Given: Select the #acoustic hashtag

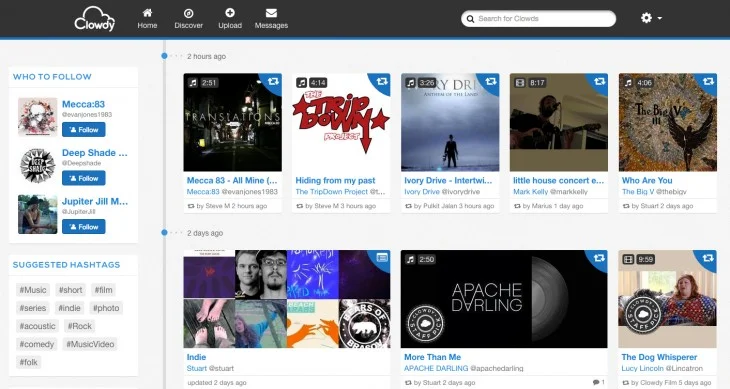Looking at the screenshot, I should click(37, 326).
